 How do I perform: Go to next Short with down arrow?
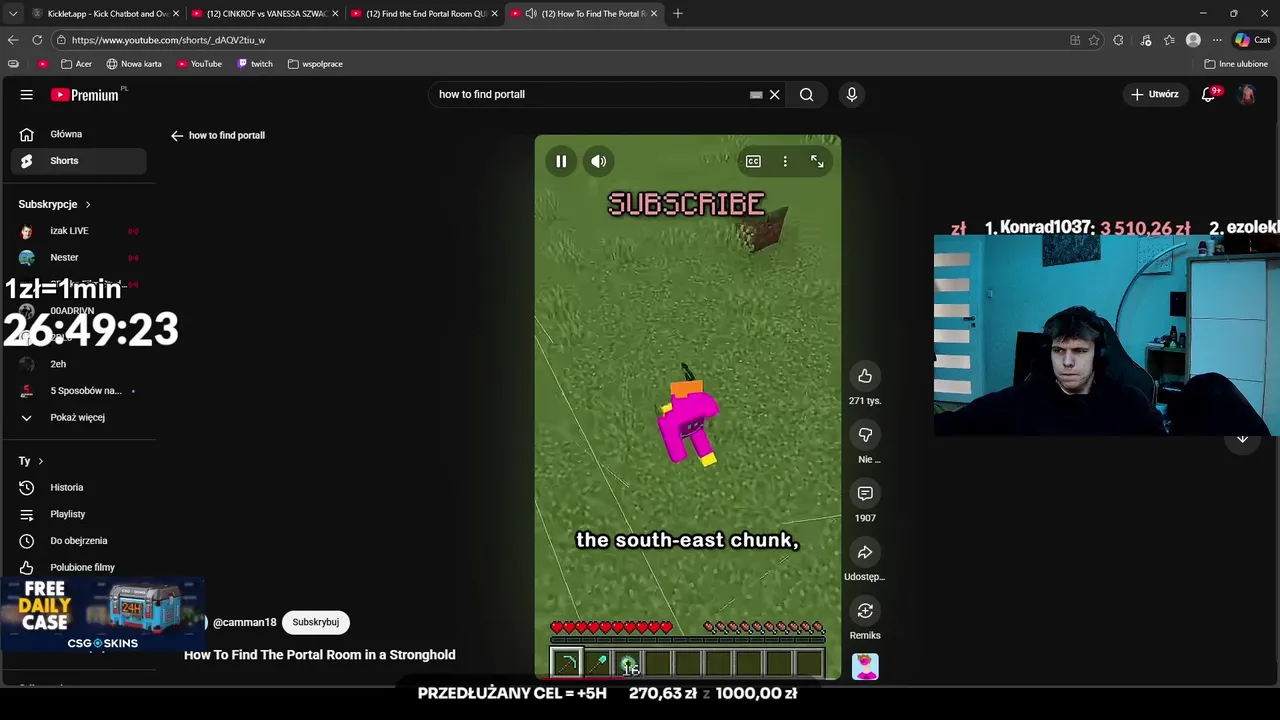coord(1242,438)
